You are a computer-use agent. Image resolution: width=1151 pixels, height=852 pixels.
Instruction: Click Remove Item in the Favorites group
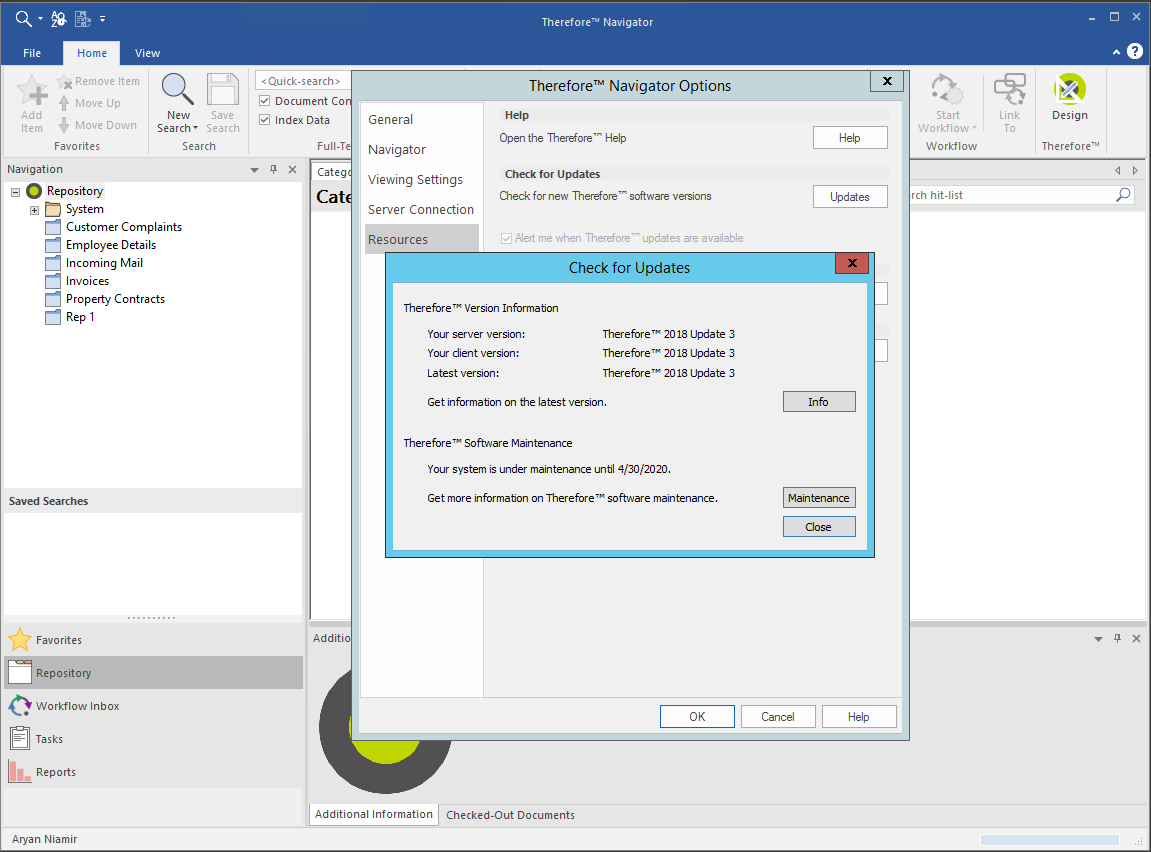tap(98, 81)
